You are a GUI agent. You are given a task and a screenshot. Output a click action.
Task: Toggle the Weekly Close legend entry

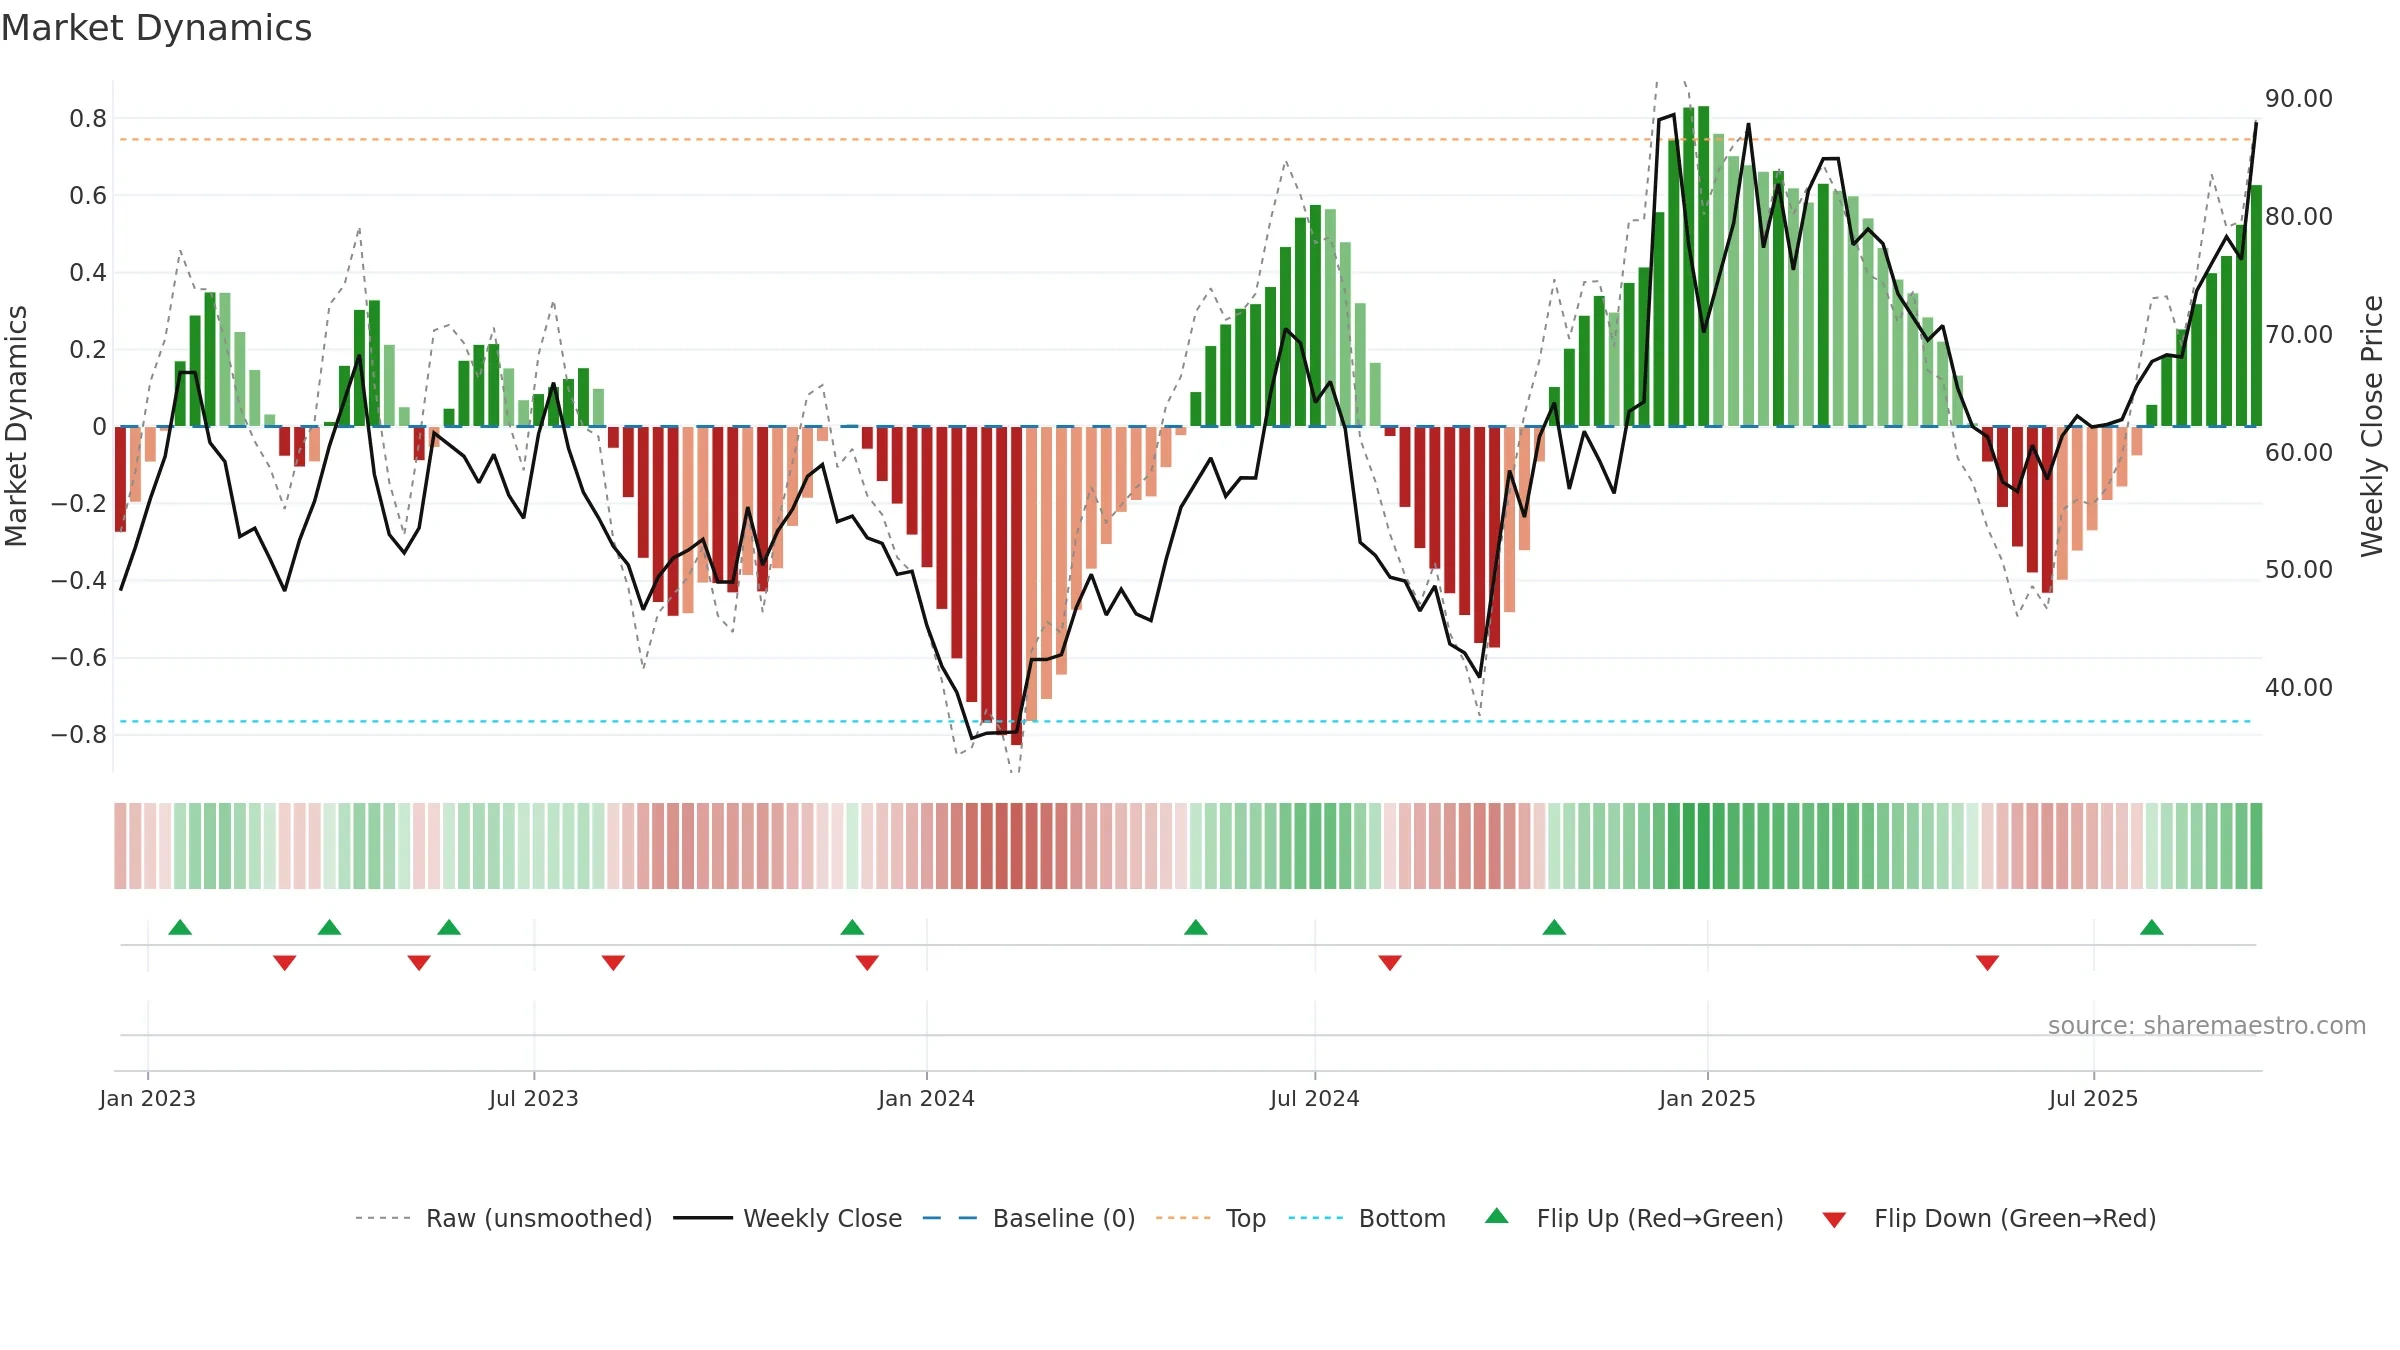coord(787,1218)
